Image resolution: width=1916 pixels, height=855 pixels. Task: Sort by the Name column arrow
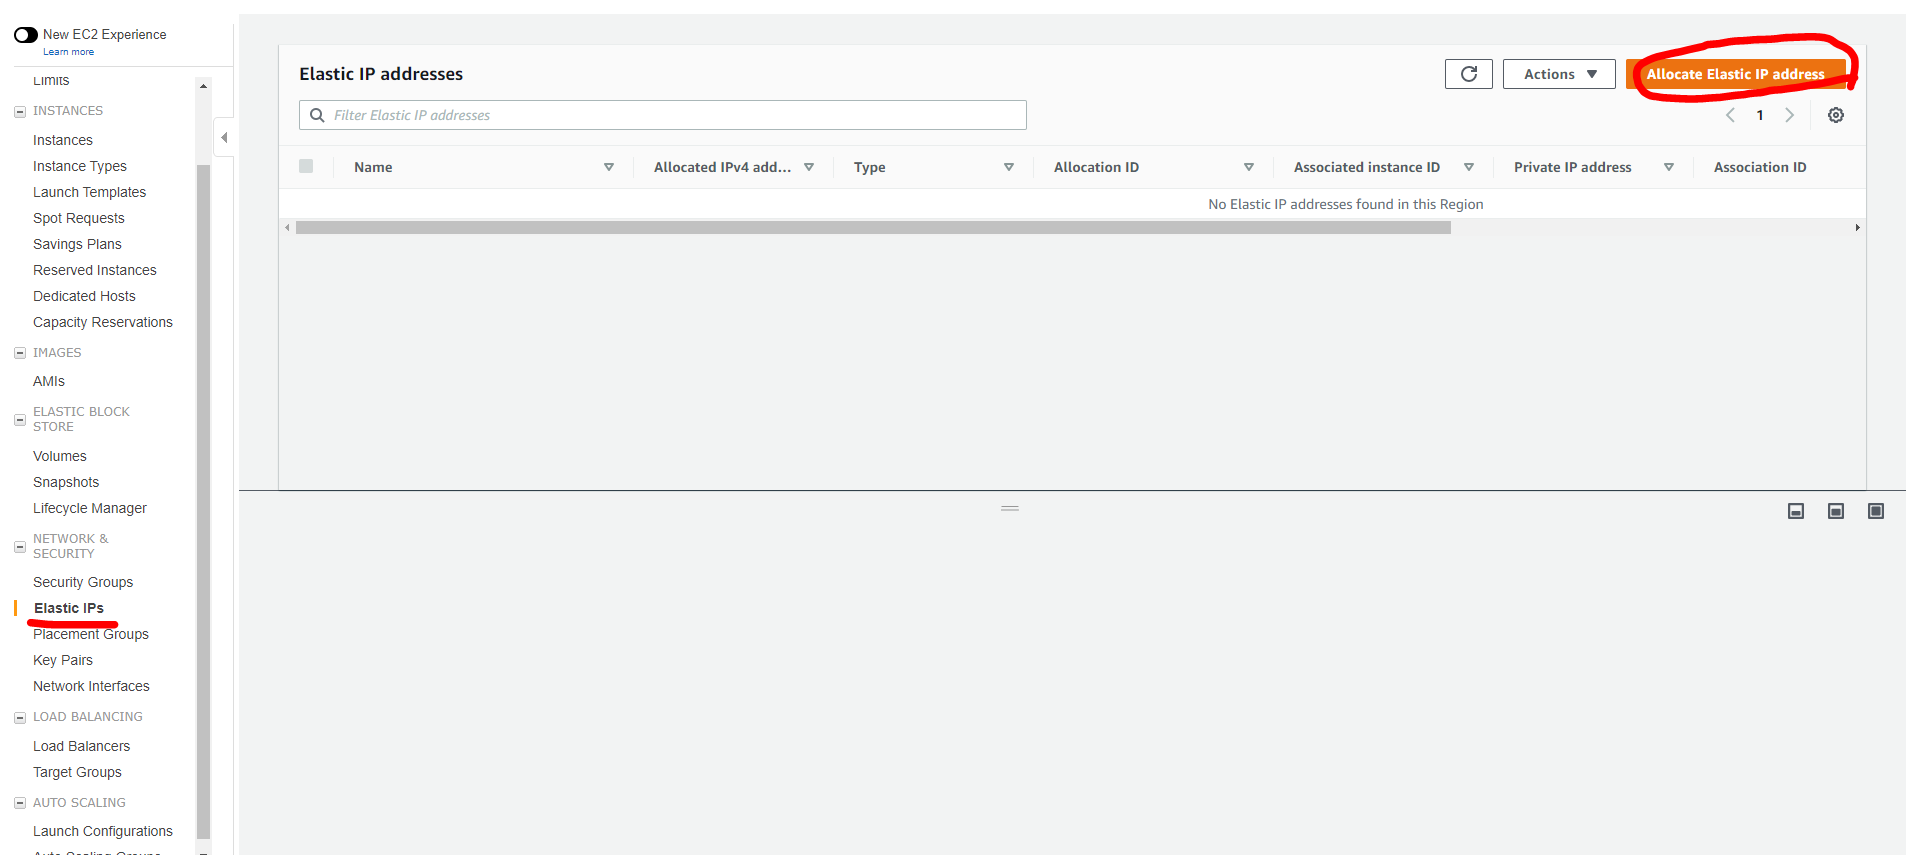tap(609, 167)
